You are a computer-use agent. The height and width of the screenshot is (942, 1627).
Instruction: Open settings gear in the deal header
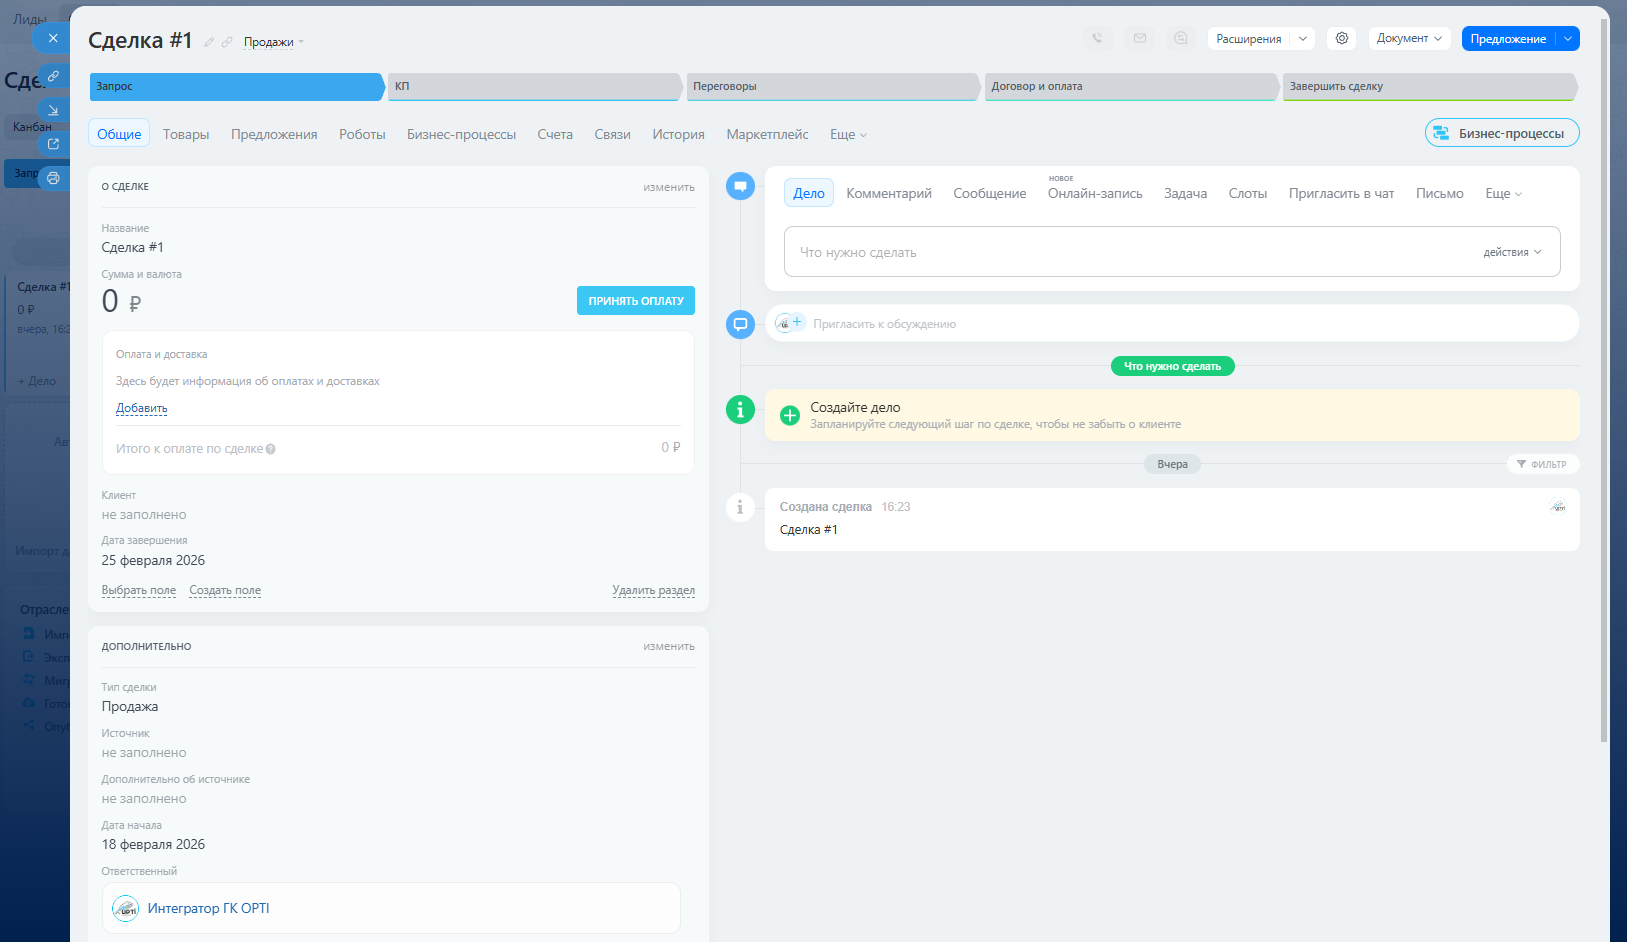[1342, 38]
